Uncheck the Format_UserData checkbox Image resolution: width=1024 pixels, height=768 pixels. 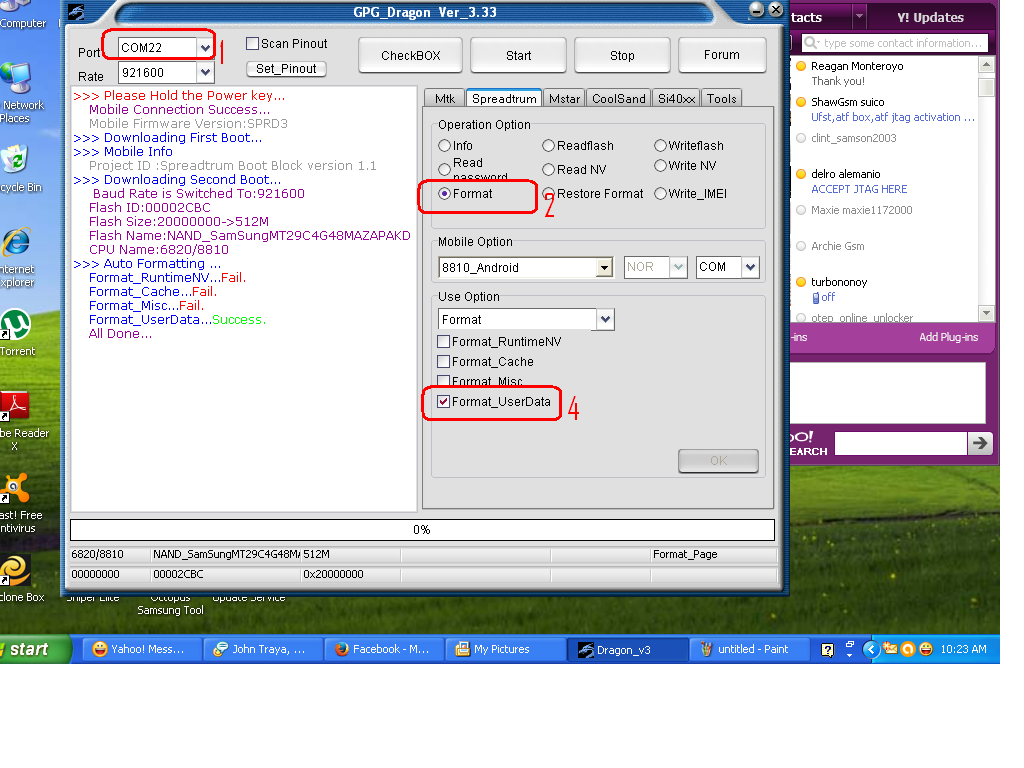(443, 402)
